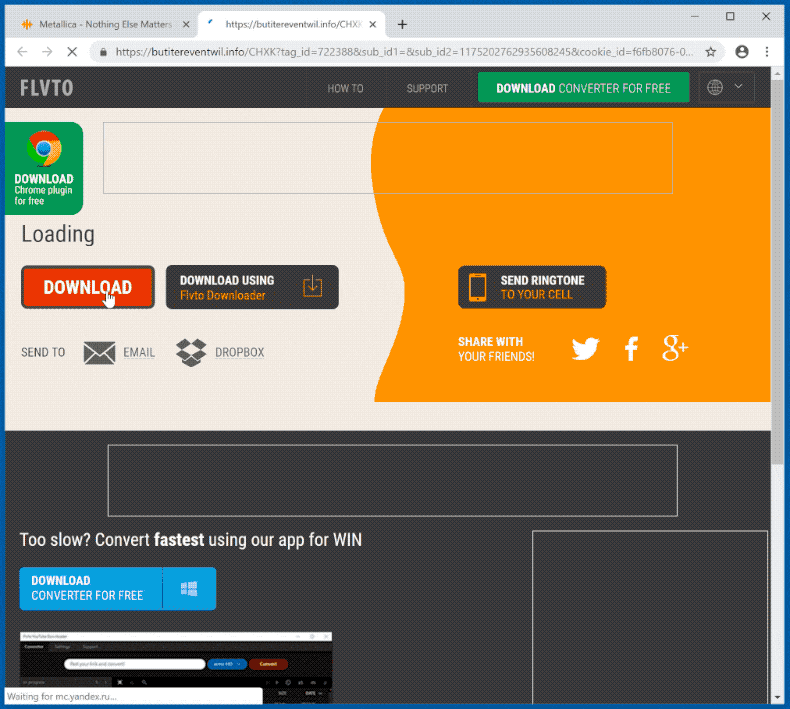The height and width of the screenshot is (709, 790).
Task: Click the site padlock icon
Action: 103,52
